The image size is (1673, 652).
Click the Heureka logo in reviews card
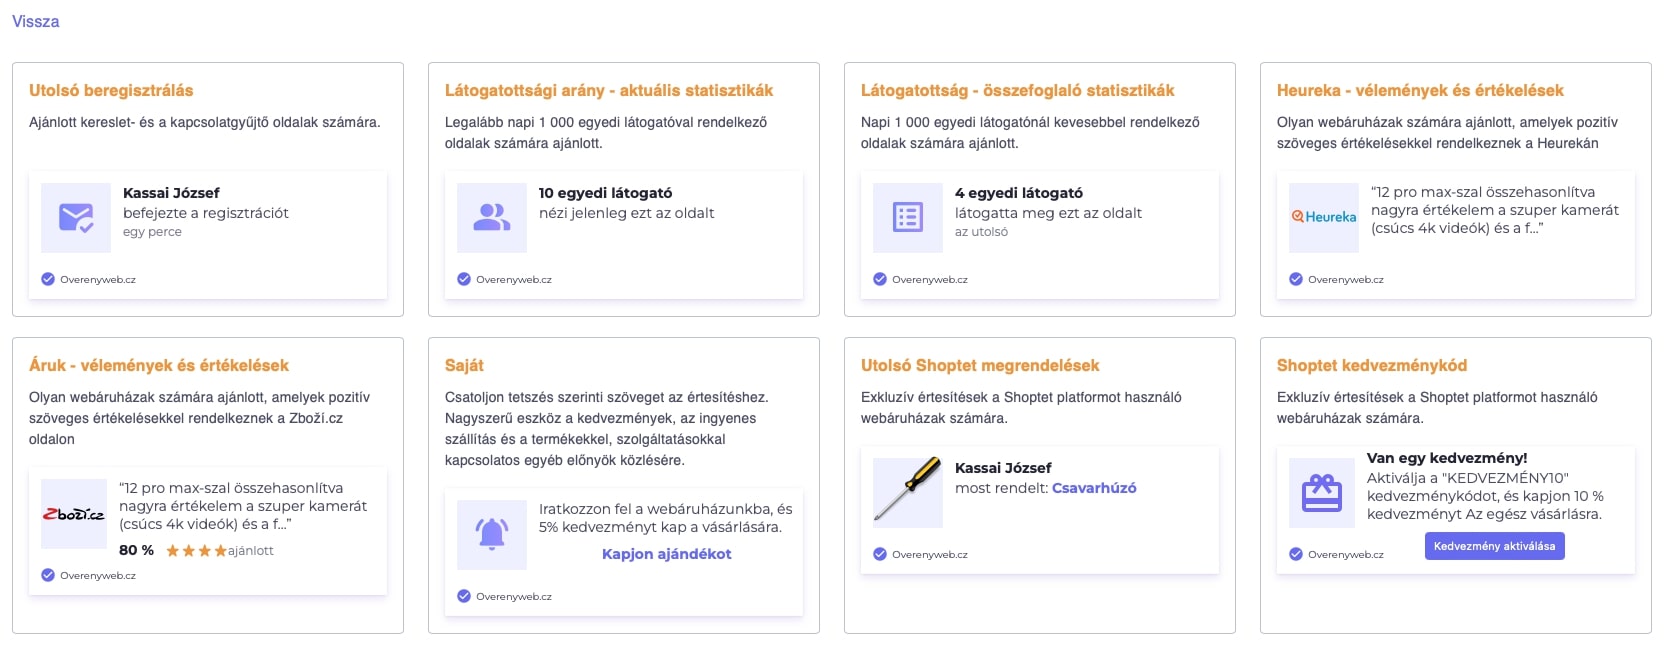click(1324, 217)
